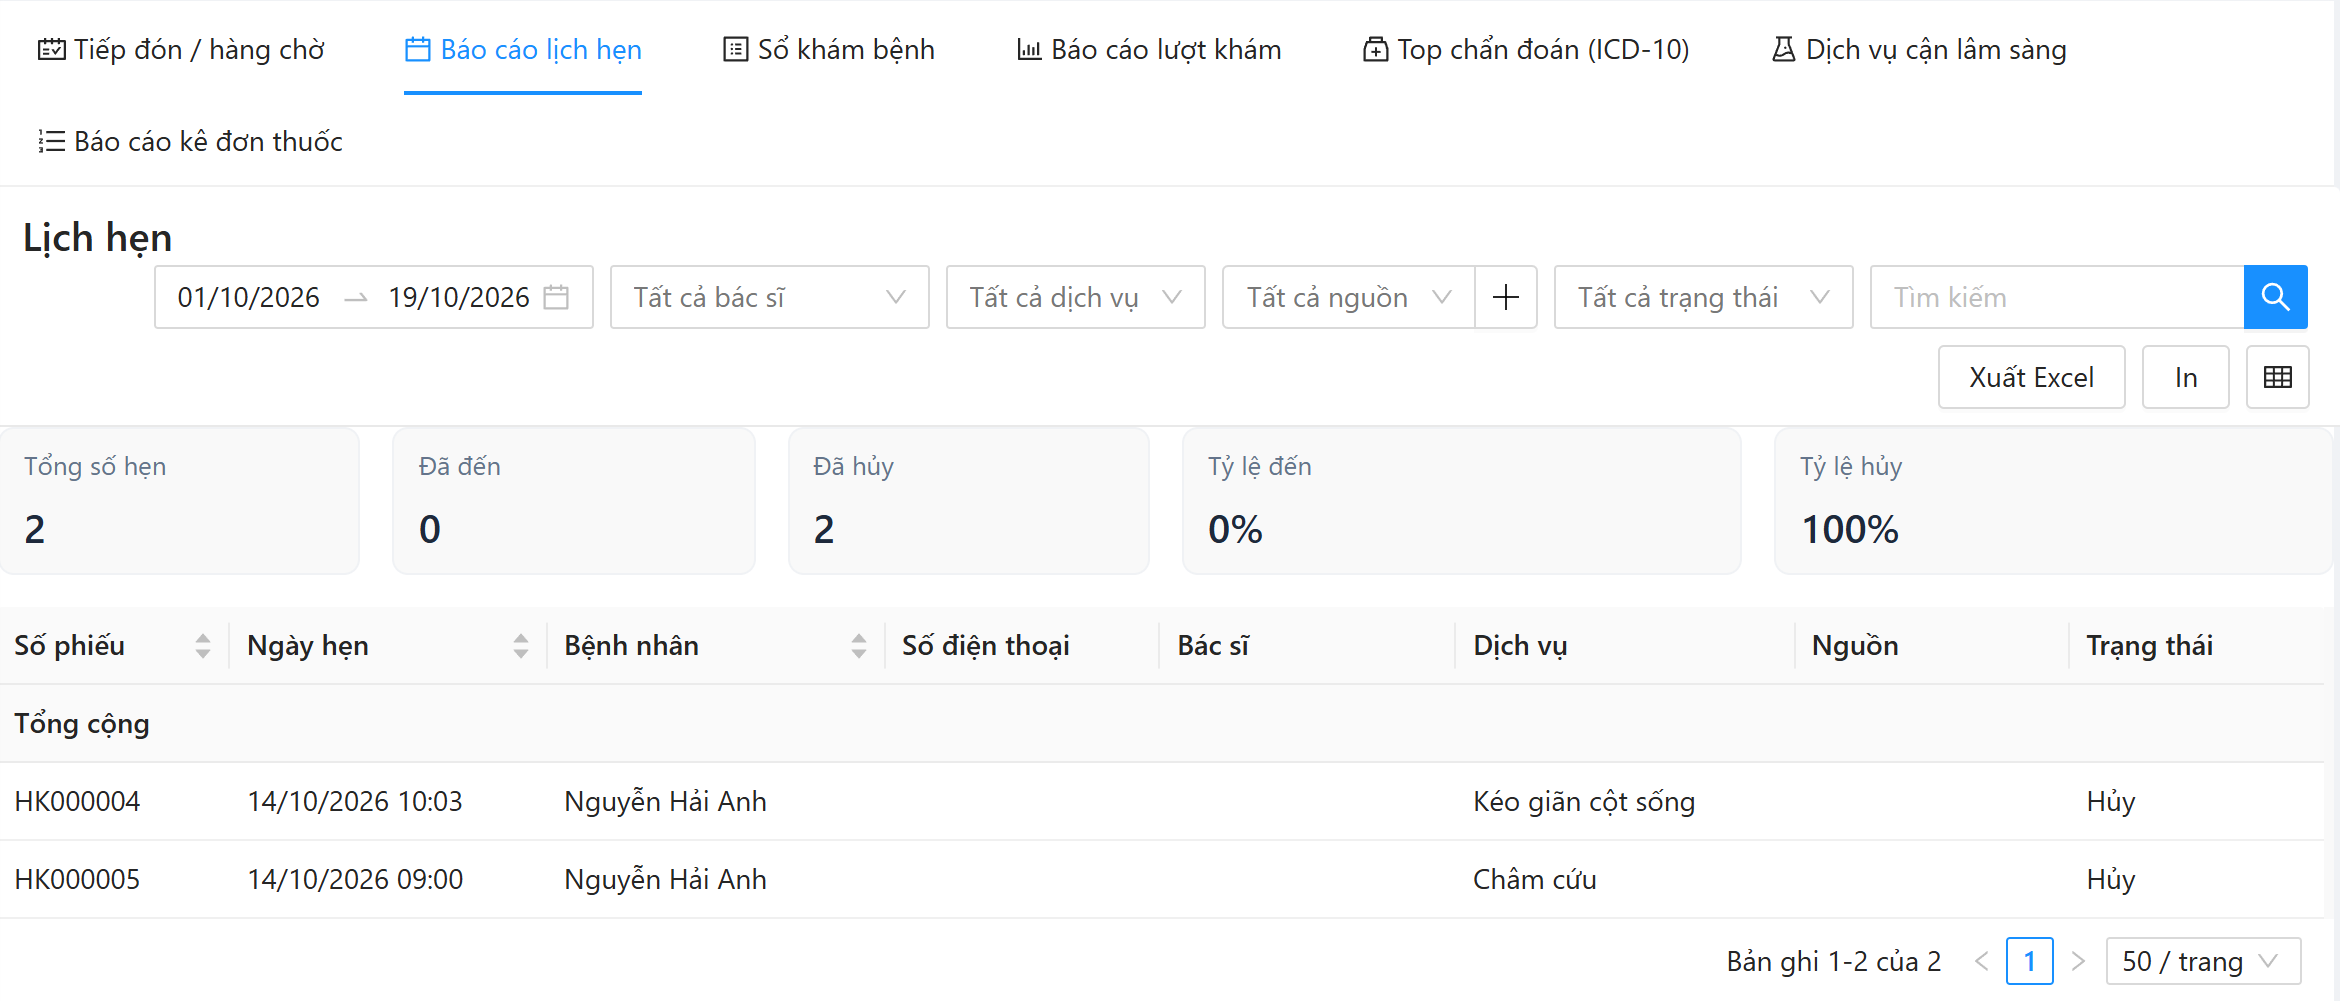2340x1001 pixels.
Task: Expand the Tất cả bác sĩ dropdown
Action: pos(770,297)
